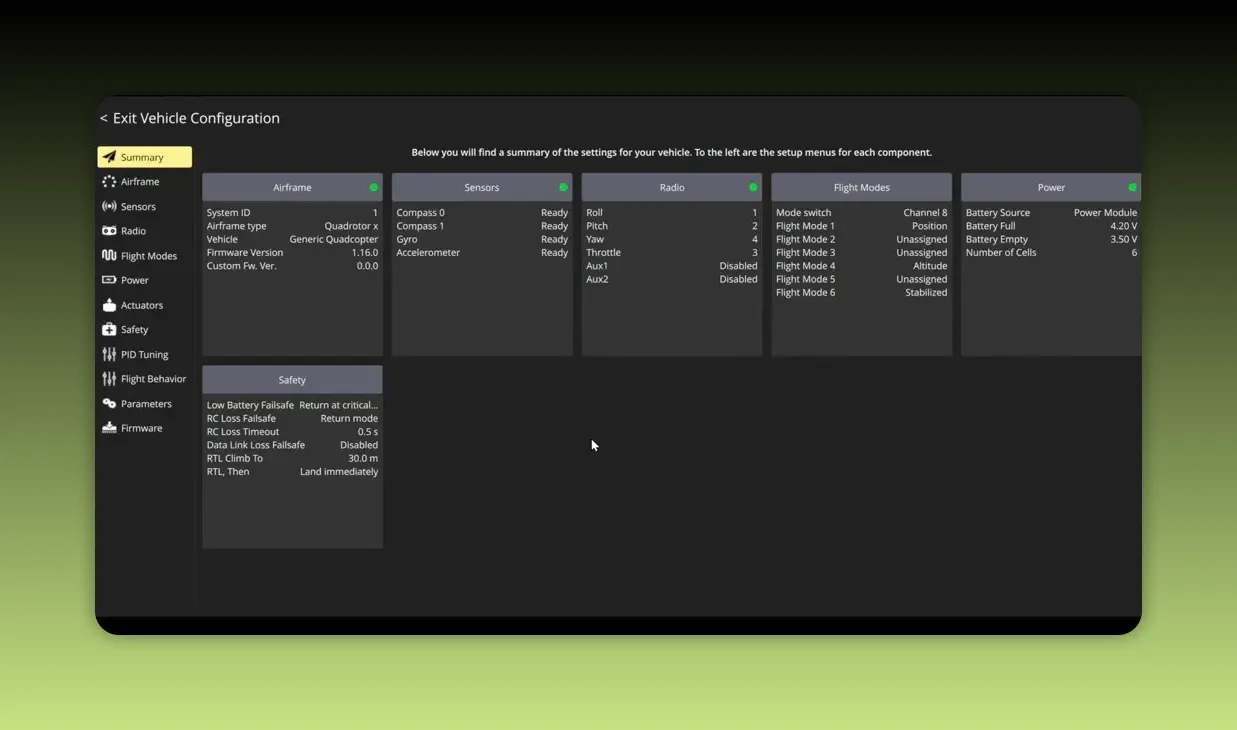Image resolution: width=1237 pixels, height=730 pixels.
Task: Expand the Safety summary panel
Action: (x=292, y=379)
